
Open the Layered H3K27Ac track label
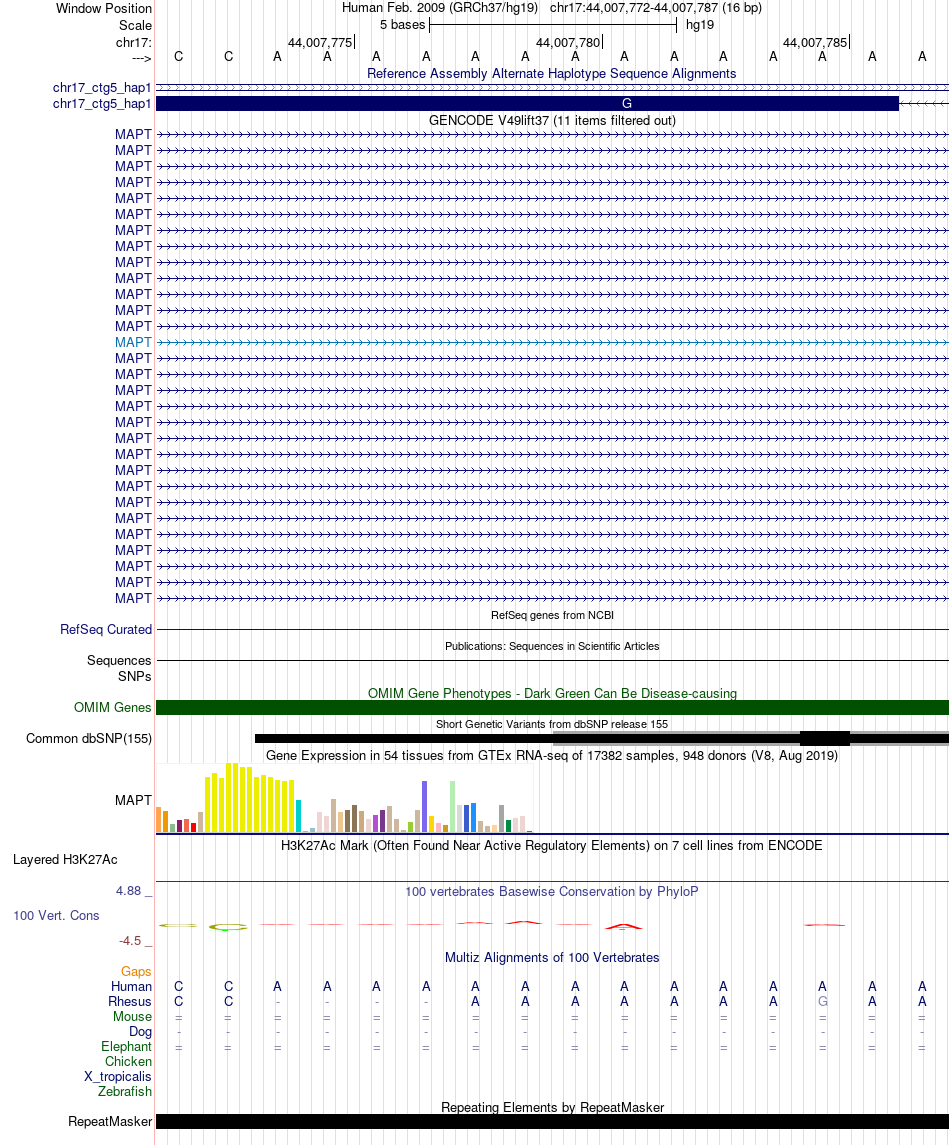[65, 859]
